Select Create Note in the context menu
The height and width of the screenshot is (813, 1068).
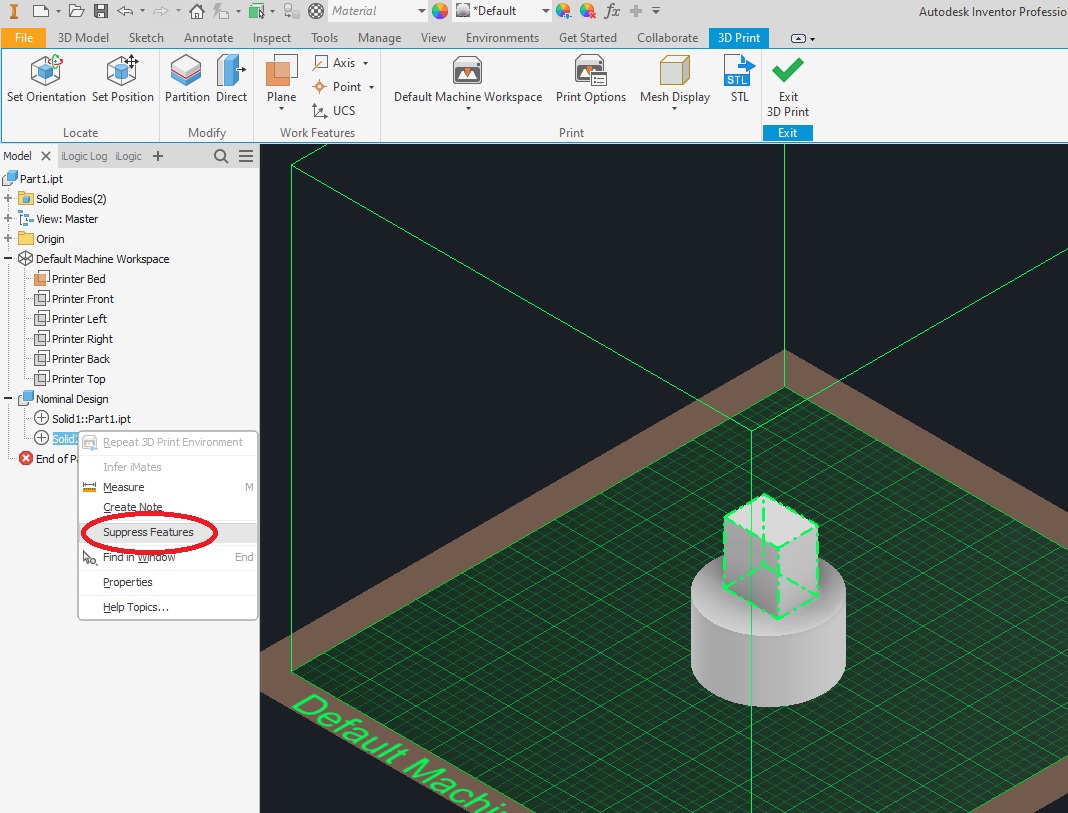pos(168,507)
